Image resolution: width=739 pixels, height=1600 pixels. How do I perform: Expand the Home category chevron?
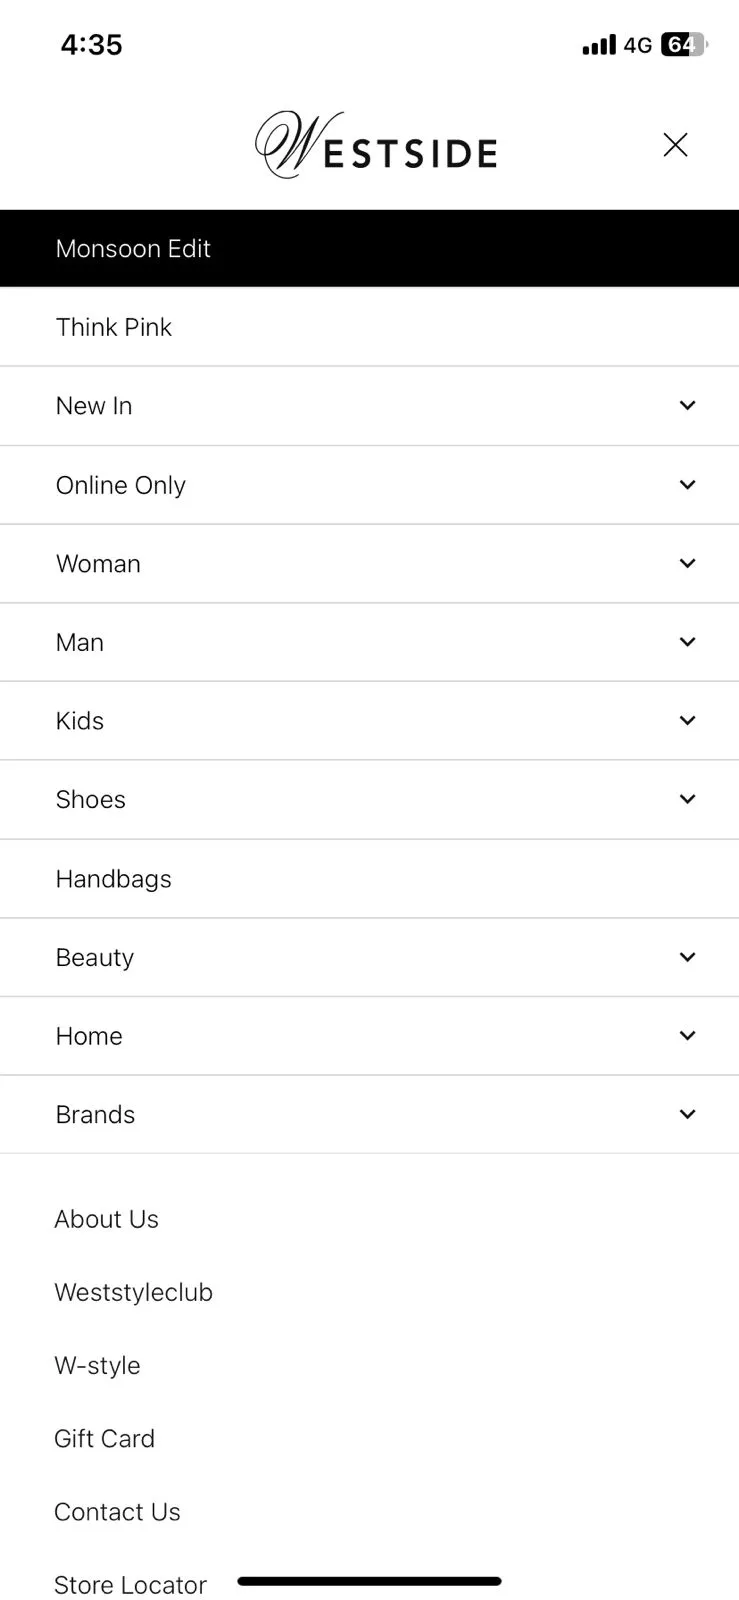point(687,1035)
